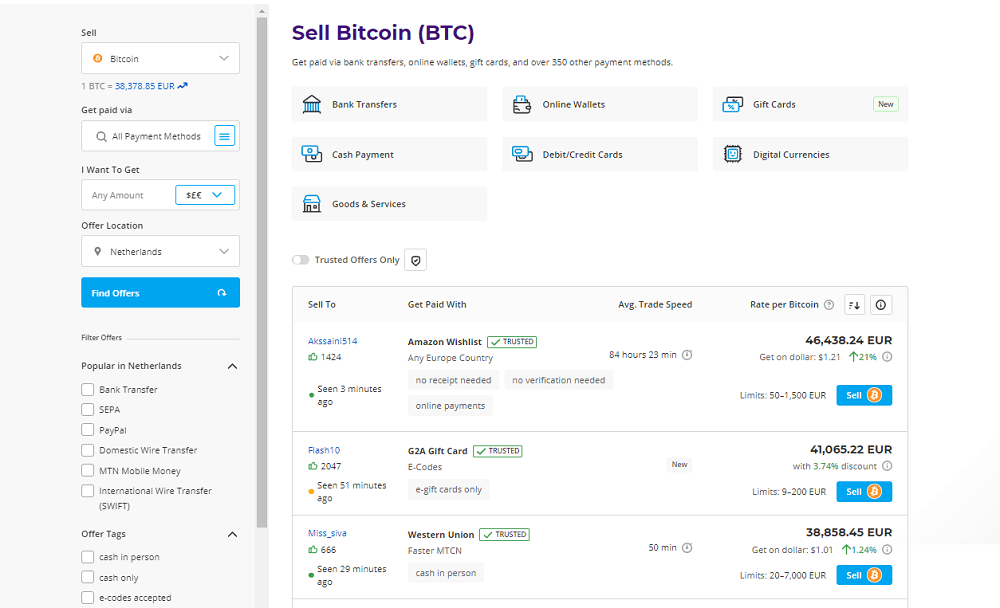The width and height of the screenshot is (1000, 608).
Task: Check the PayPal filter
Action: click(87, 429)
